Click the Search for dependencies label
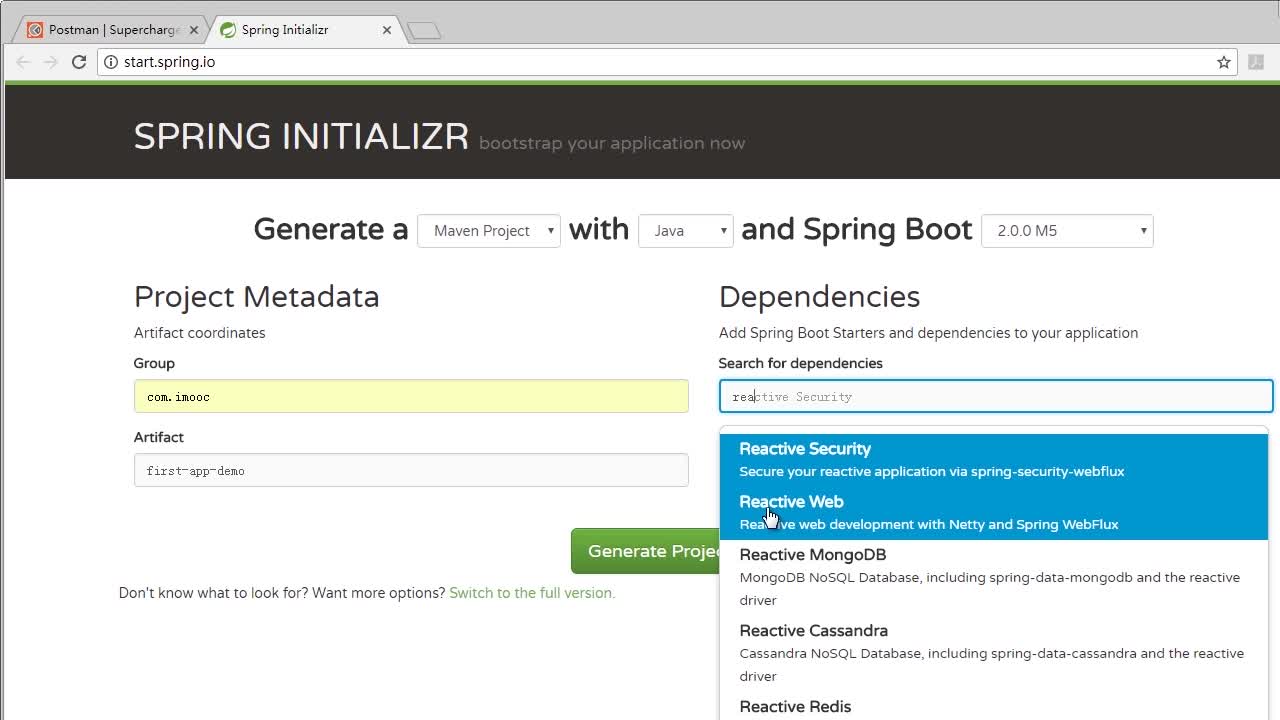Image resolution: width=1280 pixels, height=720 pixels. click(801, 363)
